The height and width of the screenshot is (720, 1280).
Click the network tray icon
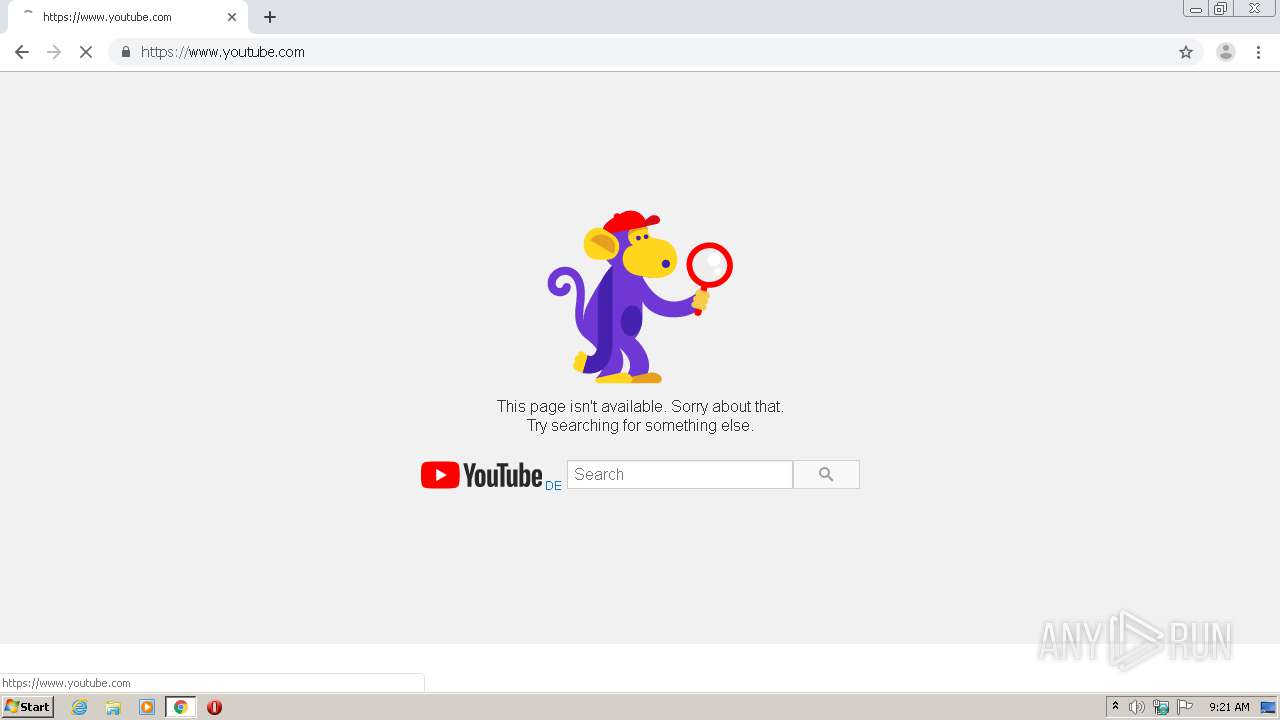click(x=1161, y=707)
